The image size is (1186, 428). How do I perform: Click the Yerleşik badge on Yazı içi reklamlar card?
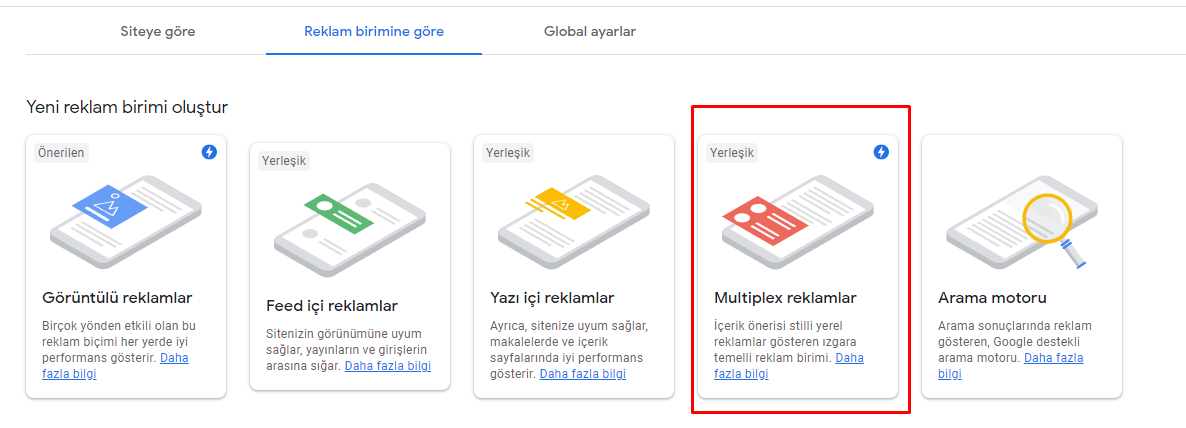(509, 153)
